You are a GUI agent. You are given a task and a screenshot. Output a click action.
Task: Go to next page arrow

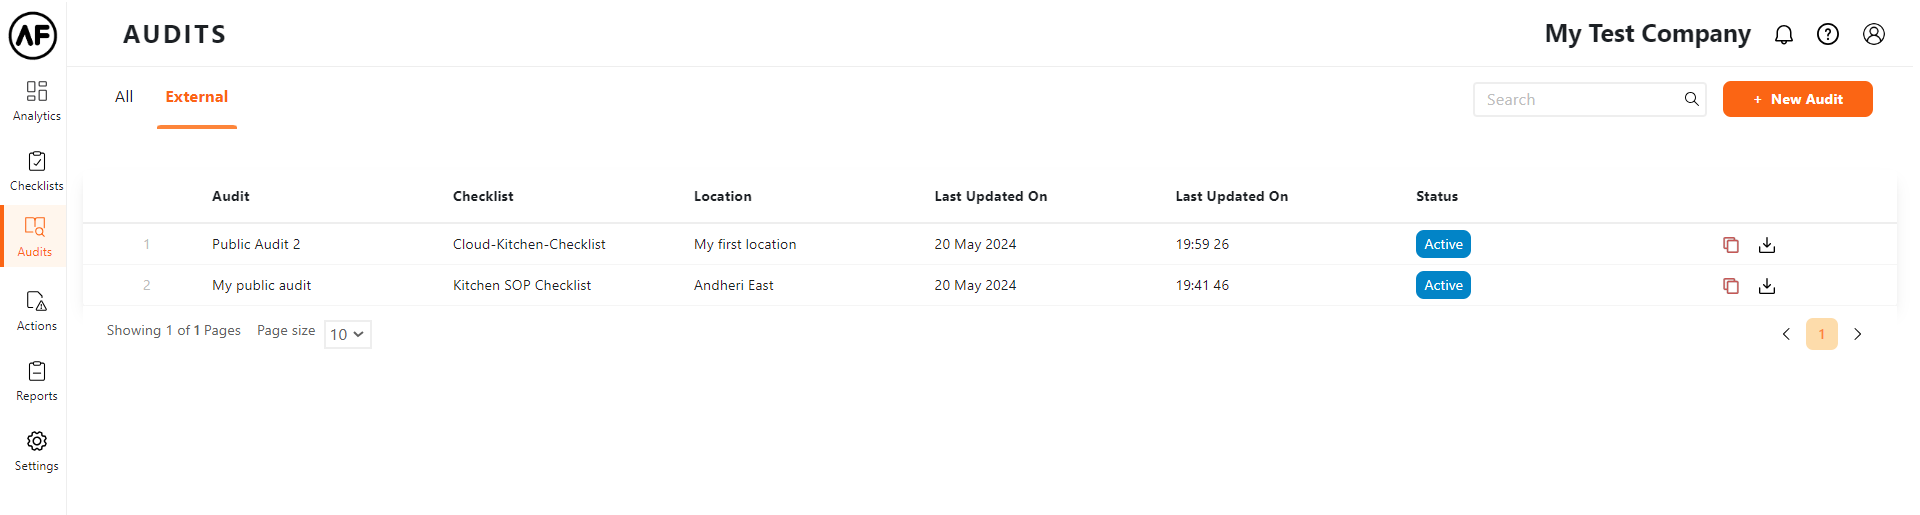(x=1857, y=334)
